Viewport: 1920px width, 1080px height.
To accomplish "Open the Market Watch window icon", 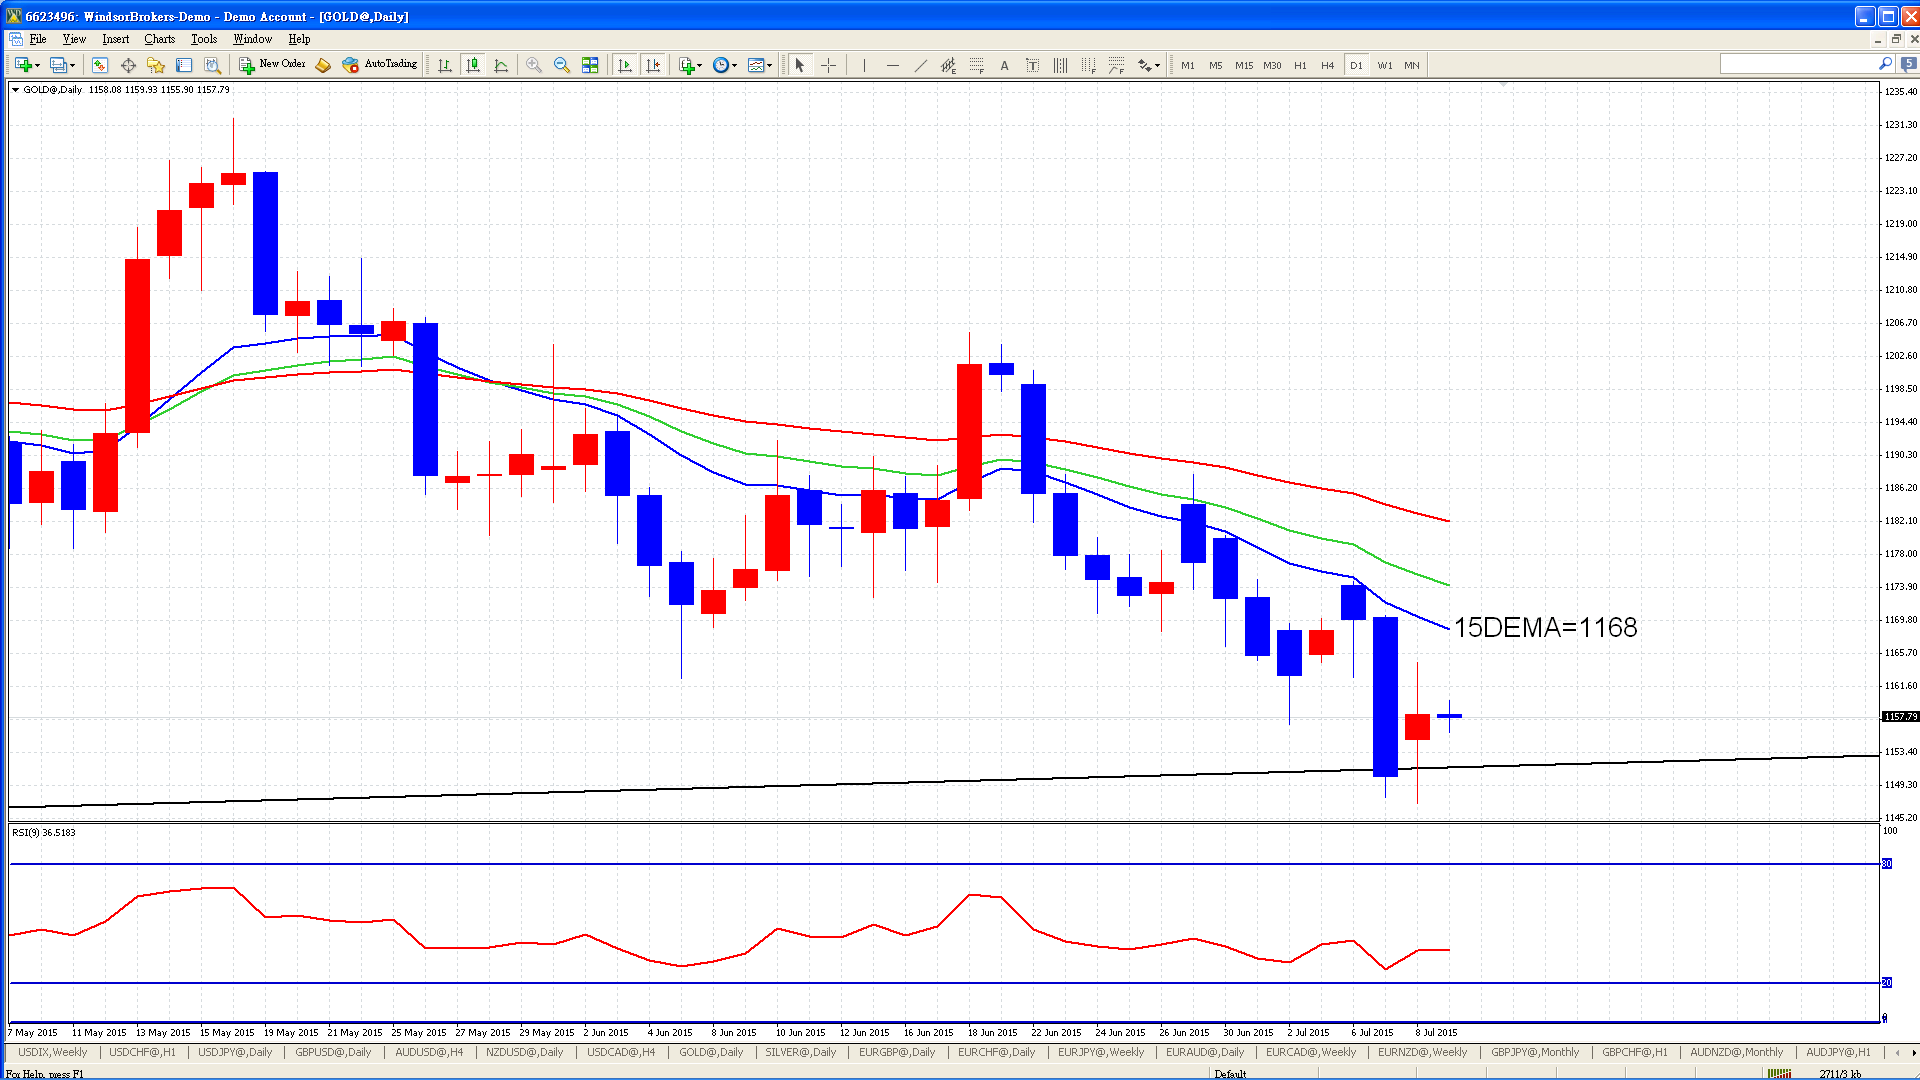I will tap(100, 65).
